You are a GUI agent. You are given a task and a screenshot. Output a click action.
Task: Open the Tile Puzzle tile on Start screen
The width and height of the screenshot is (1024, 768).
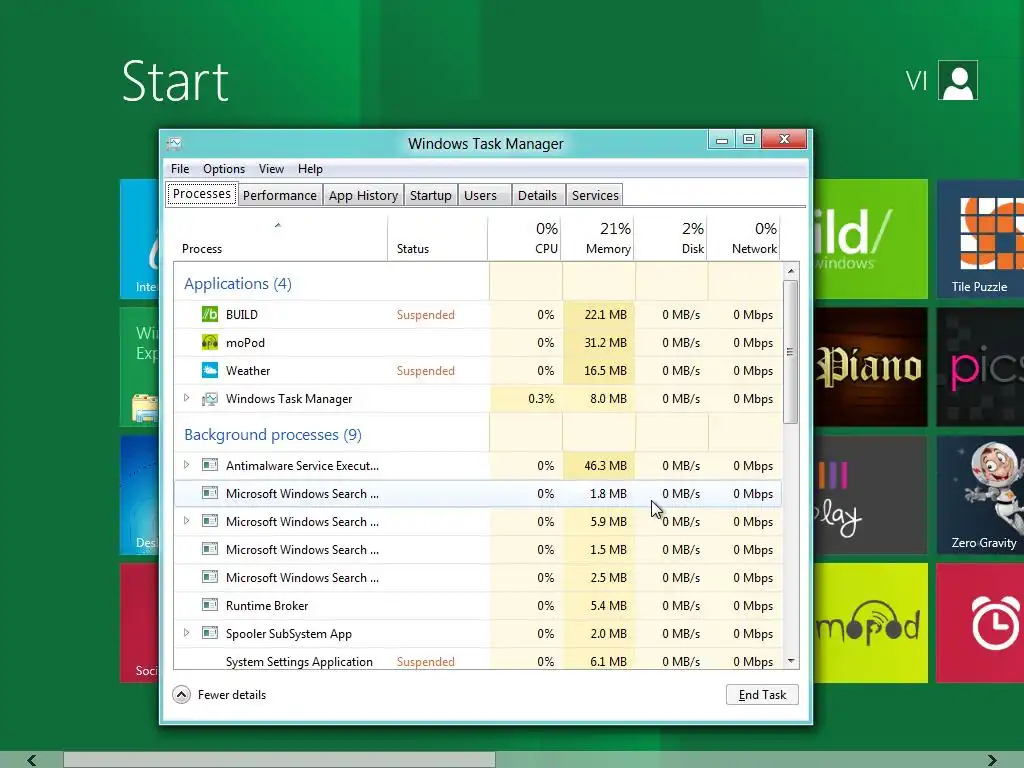(980, 239)
